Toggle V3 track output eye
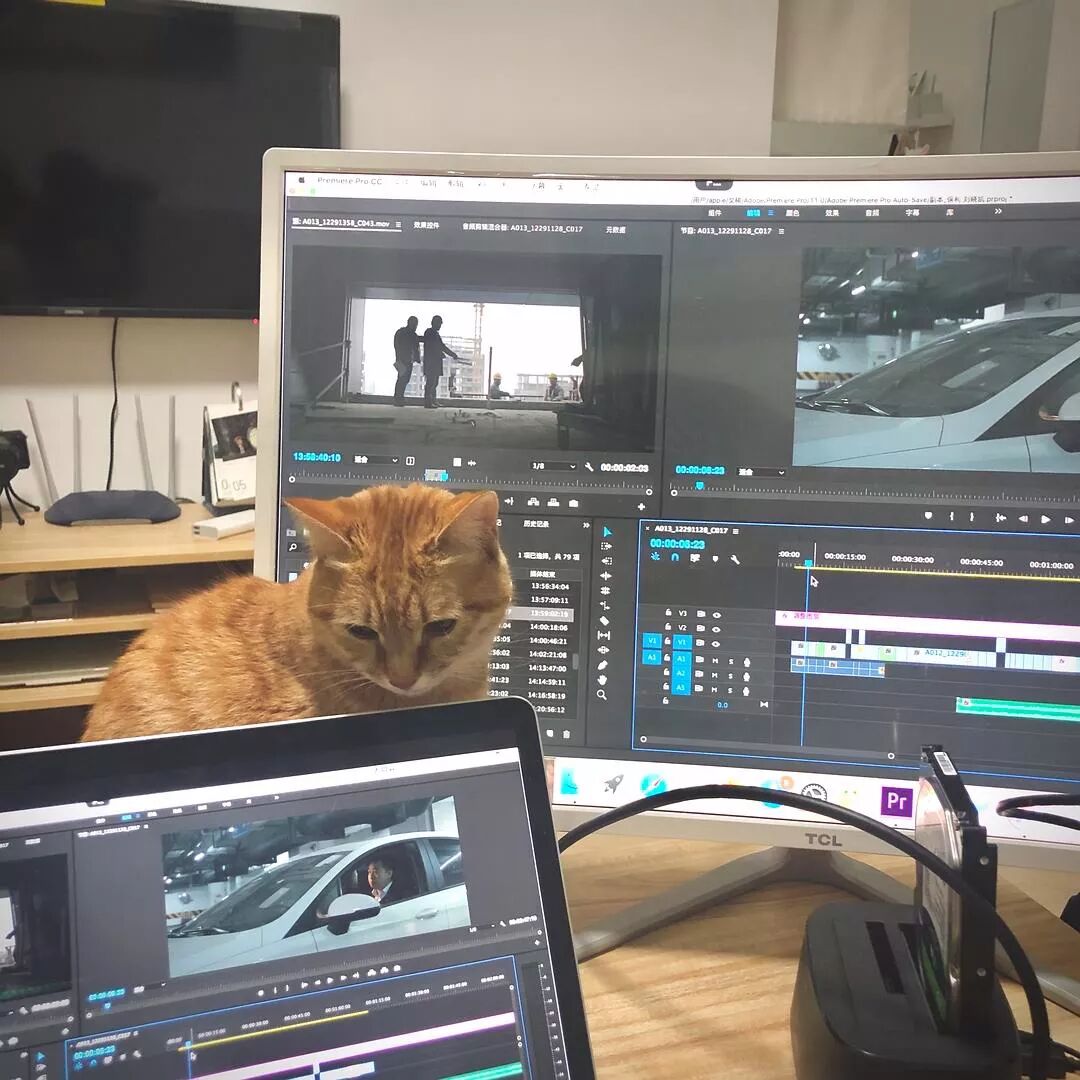1080x1080 pixels. 716,614
